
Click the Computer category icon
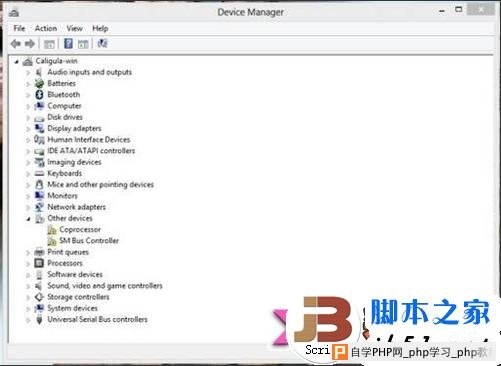coord(39,106)
